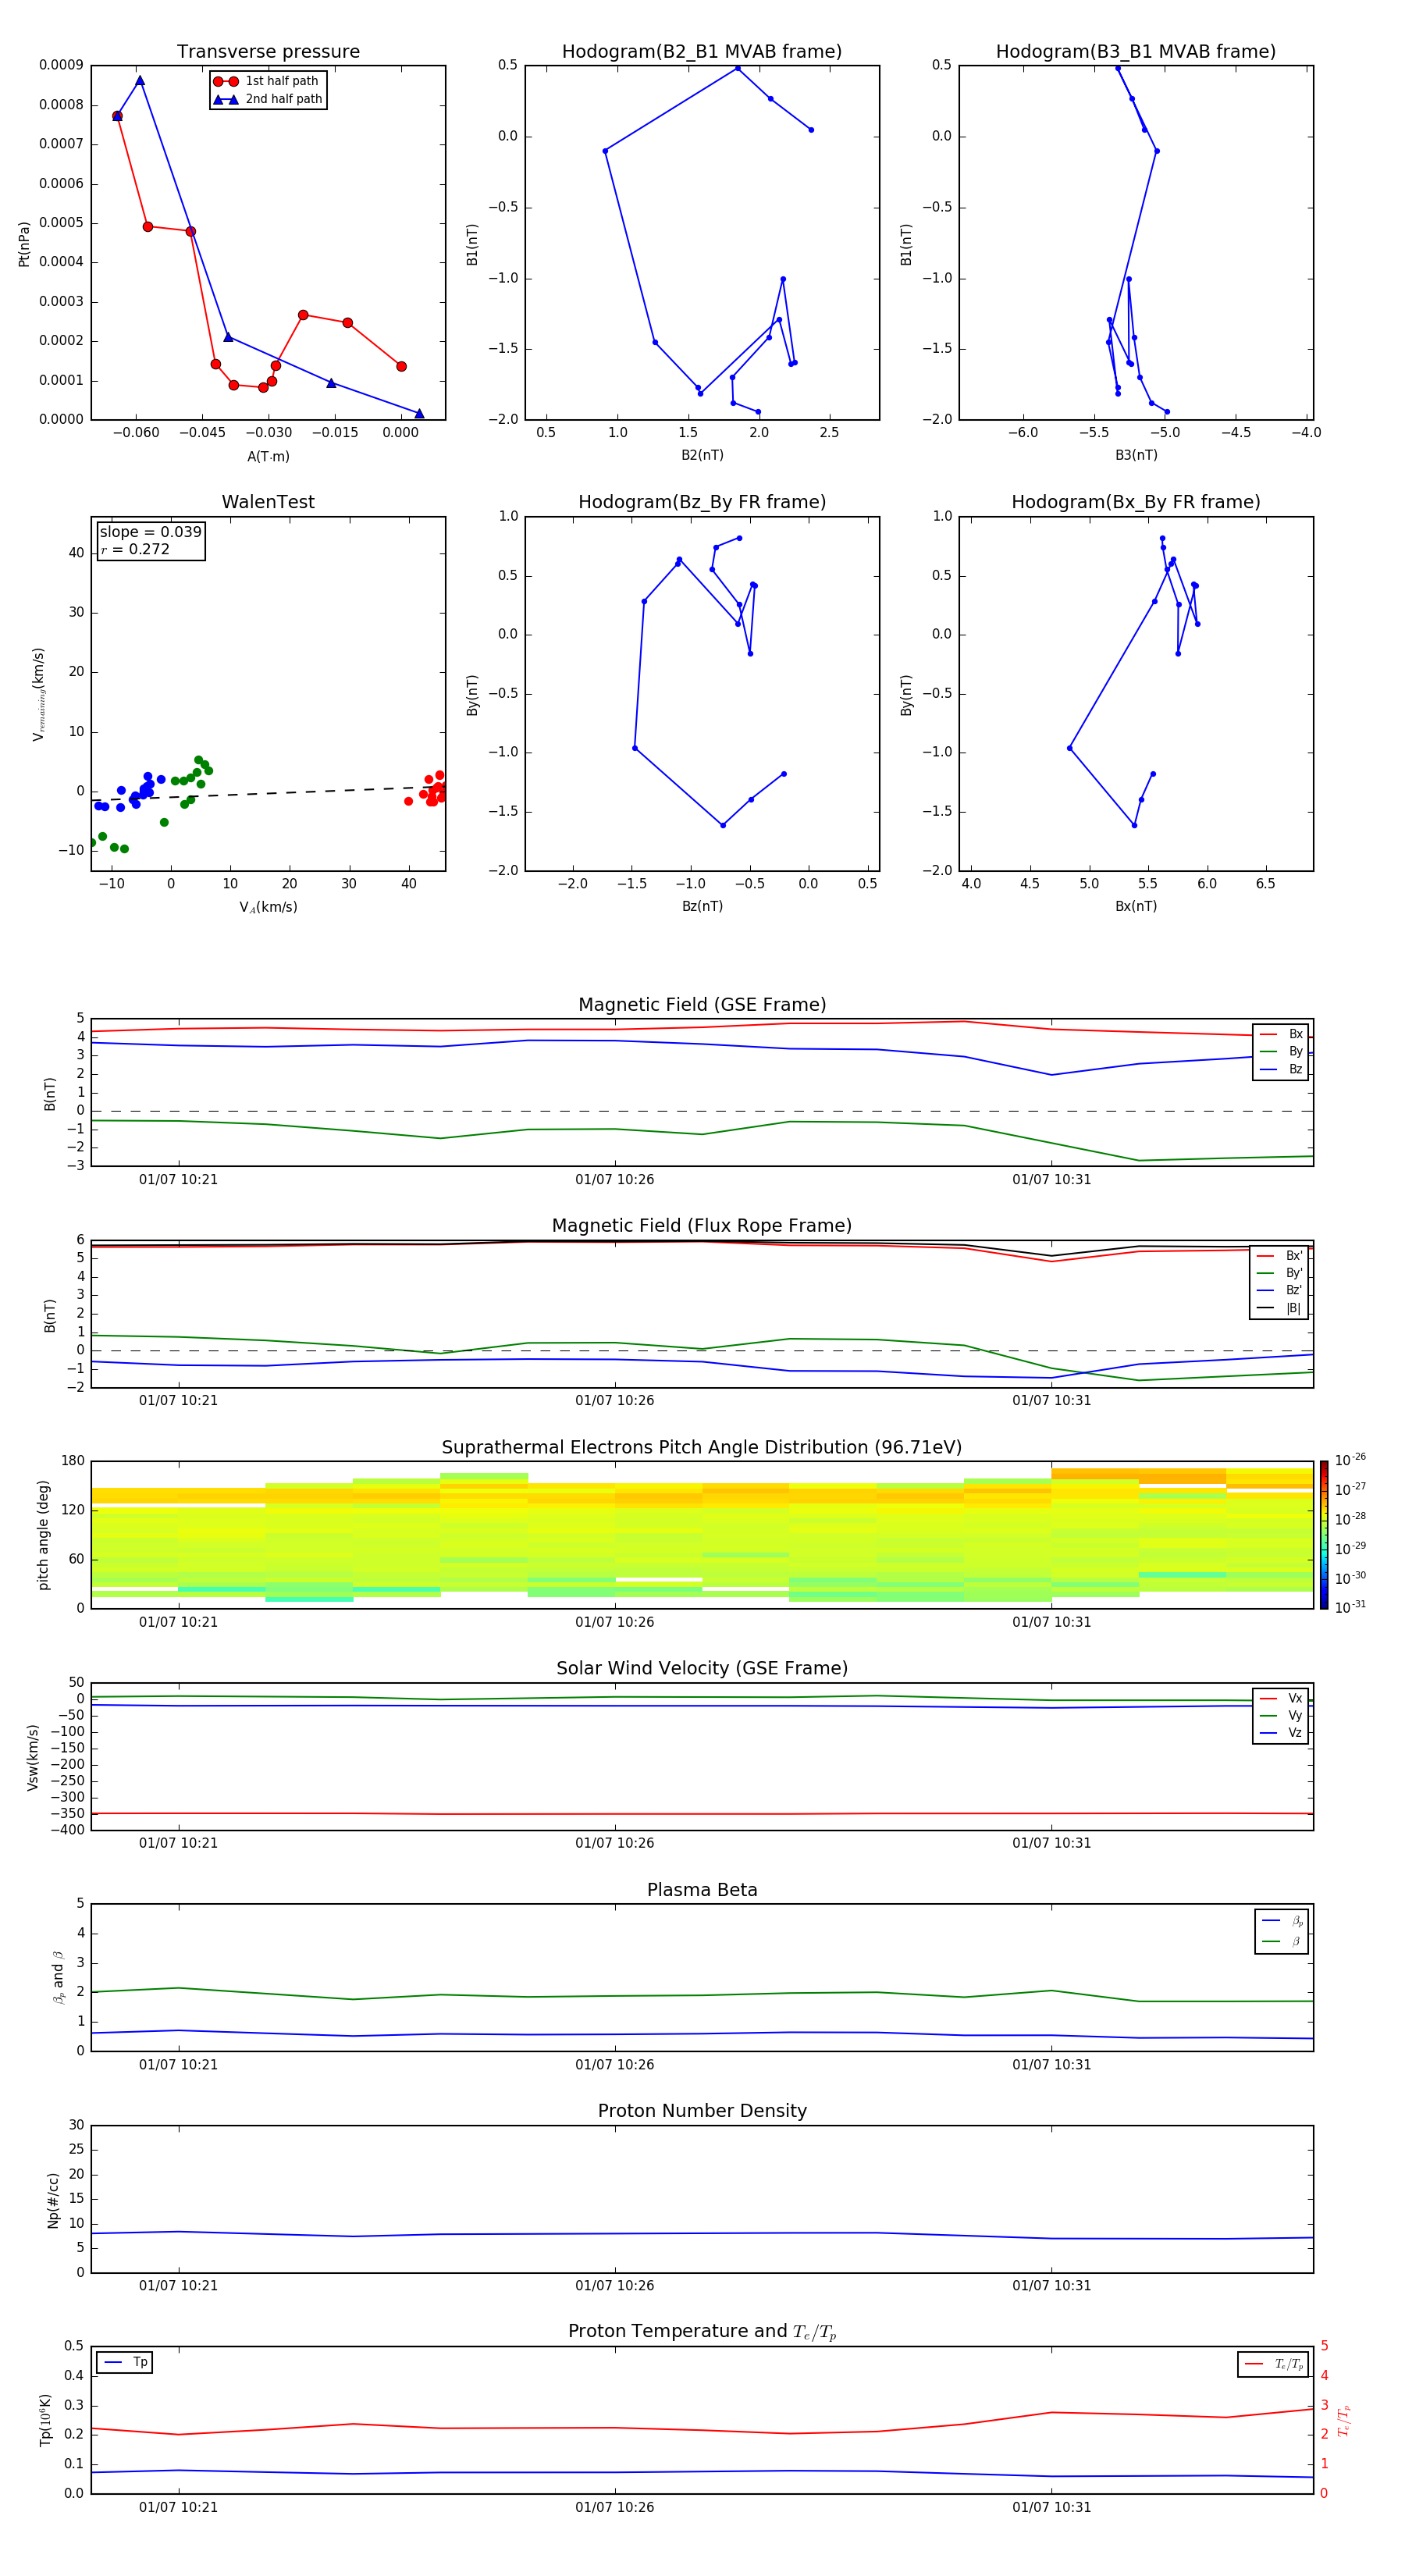Click the 'Vy' legend entry in solar wind plot

(x=1281, y=1715)
